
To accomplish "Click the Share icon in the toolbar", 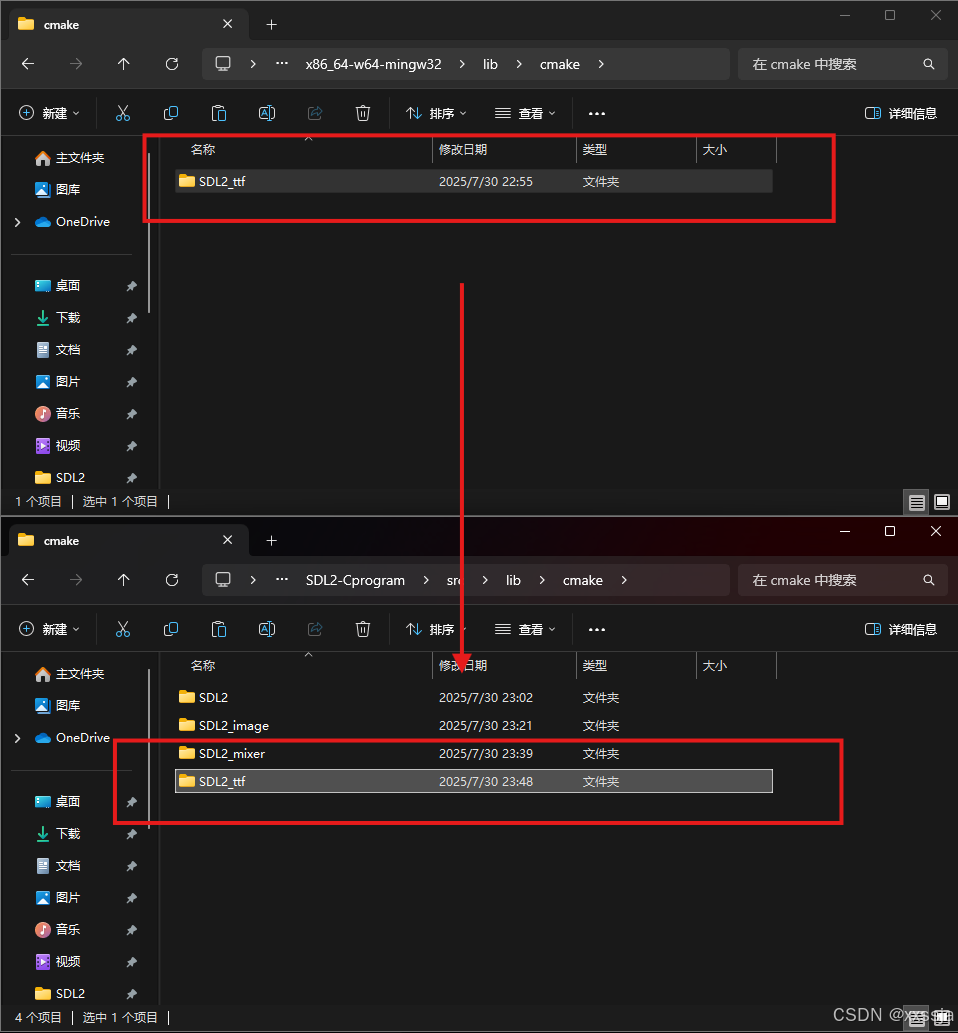I will click(x=315, y=112).
